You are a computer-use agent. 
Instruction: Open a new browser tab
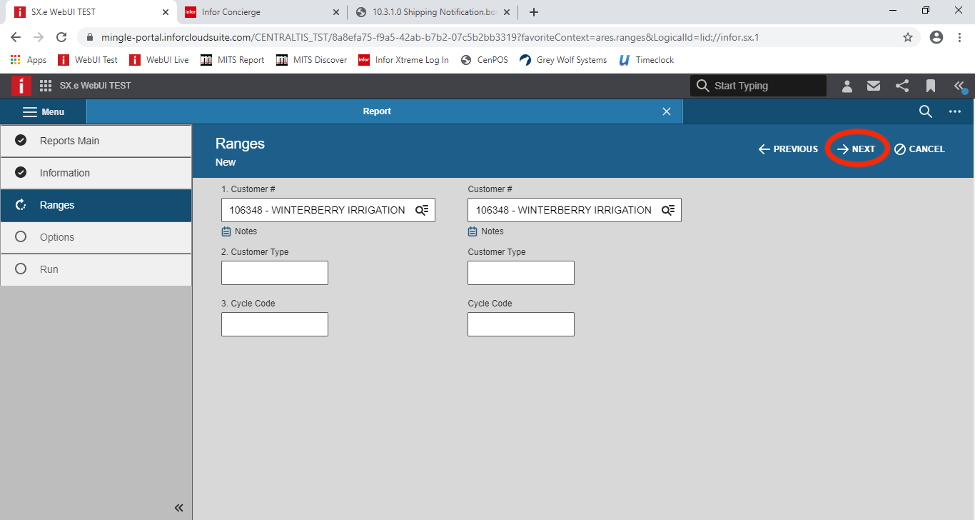pyautogui.click(x=533, y=12)
